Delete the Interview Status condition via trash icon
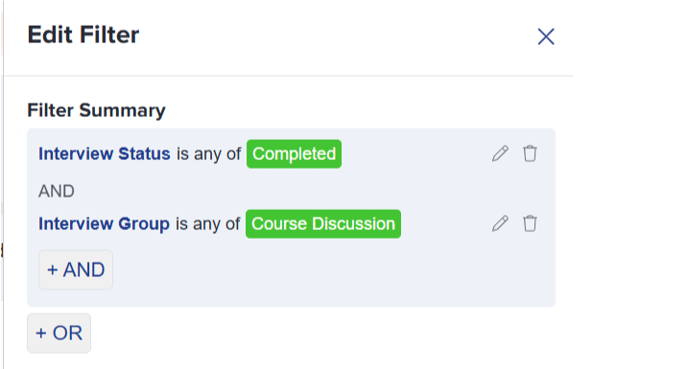This screenshot has height=369, width=688. click(x=530, y=154)
